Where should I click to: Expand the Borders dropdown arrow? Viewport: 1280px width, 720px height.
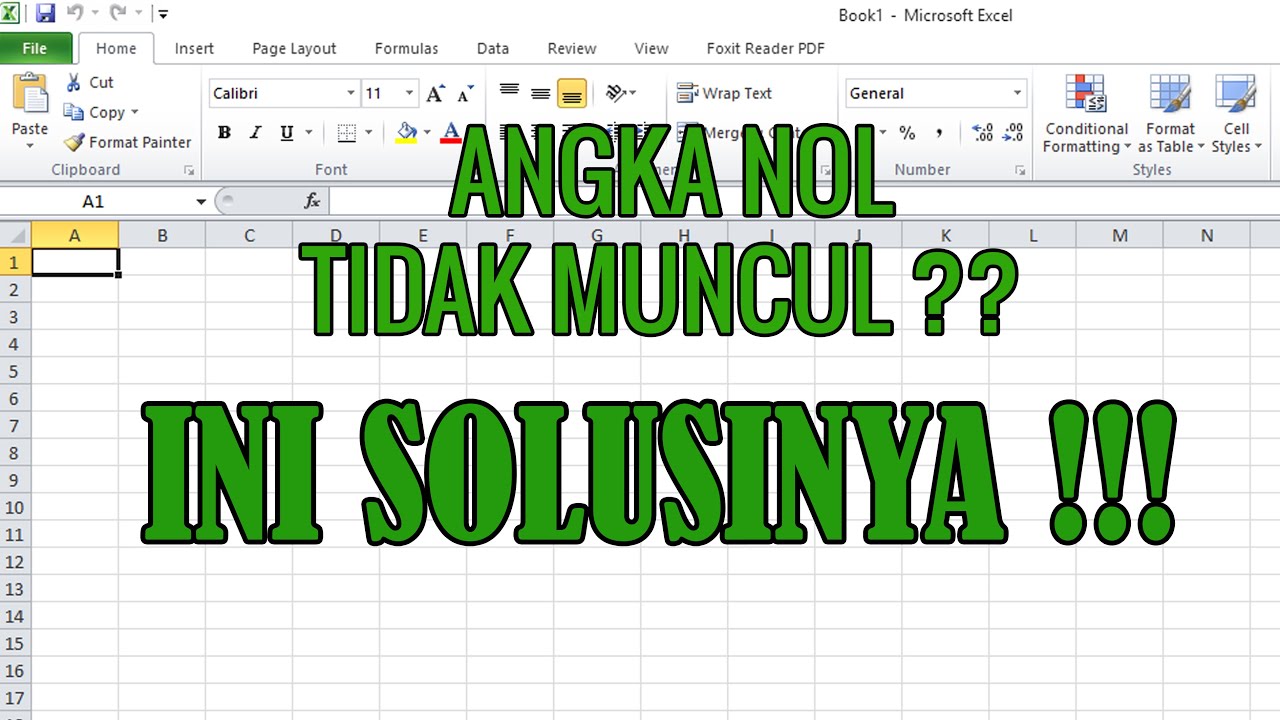point(369,132)
